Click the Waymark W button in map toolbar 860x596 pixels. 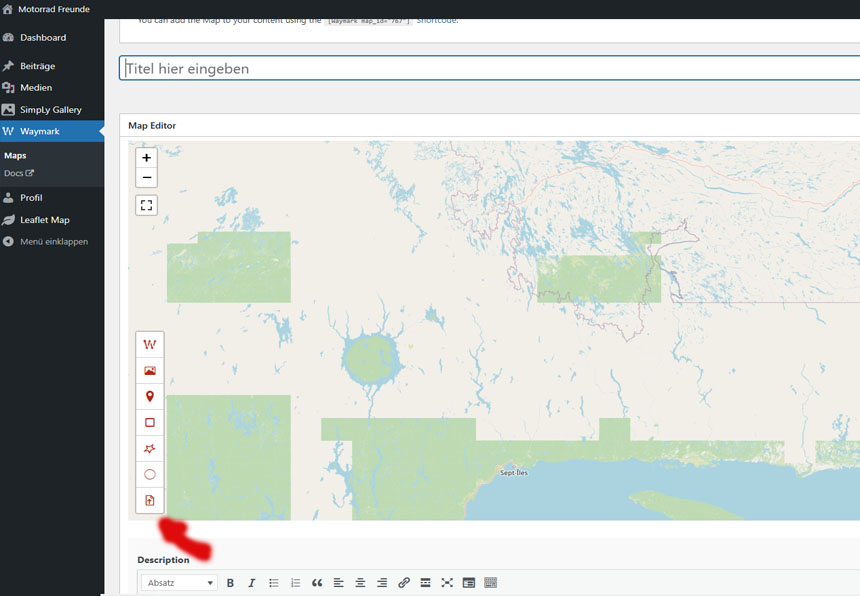pos(150,344)
